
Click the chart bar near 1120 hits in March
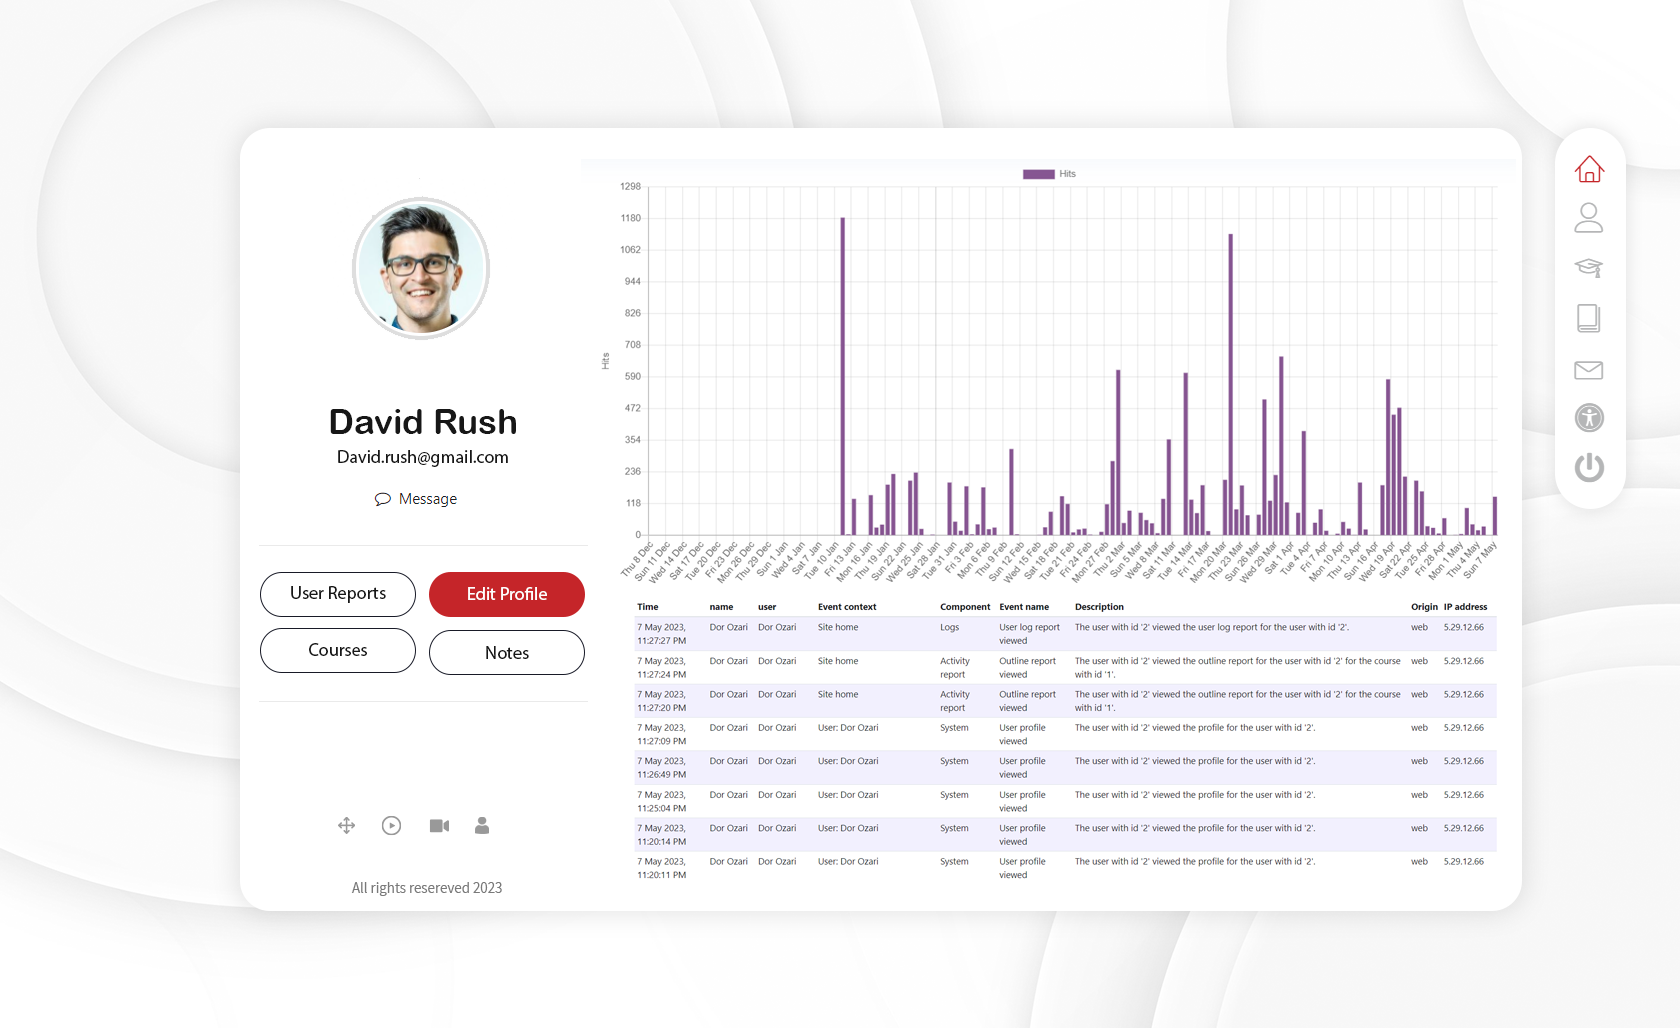click(x=1231, y=384)
